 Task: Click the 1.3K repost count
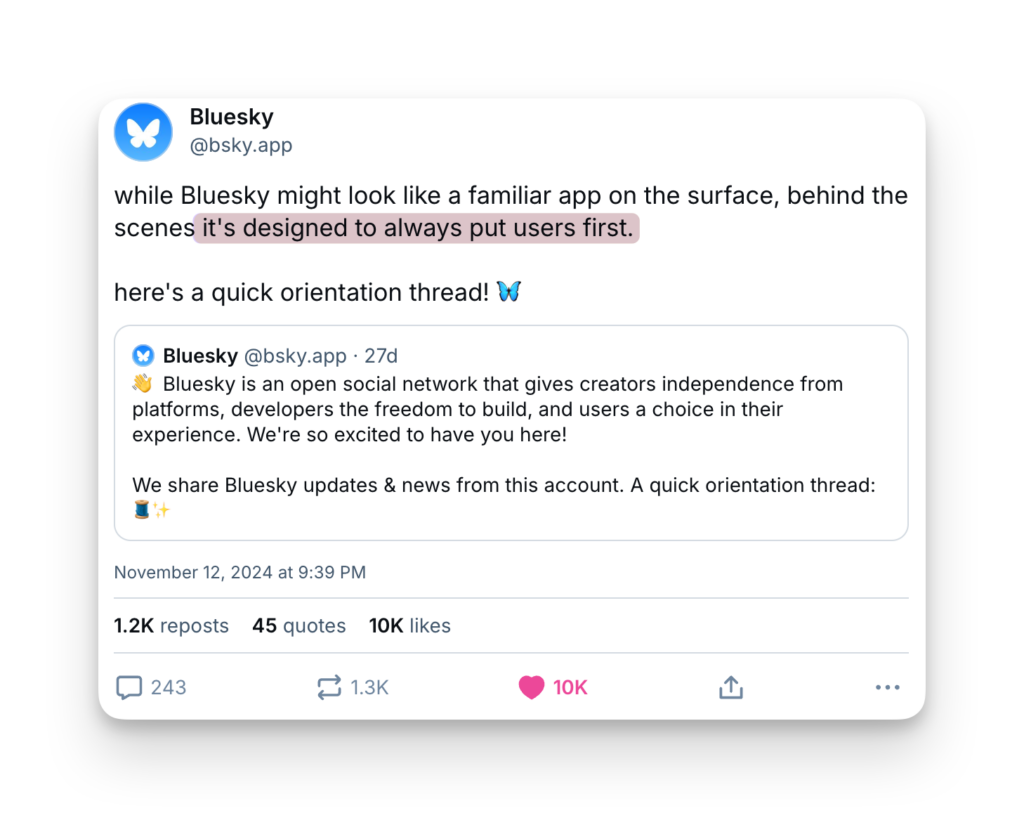[369, 688]
